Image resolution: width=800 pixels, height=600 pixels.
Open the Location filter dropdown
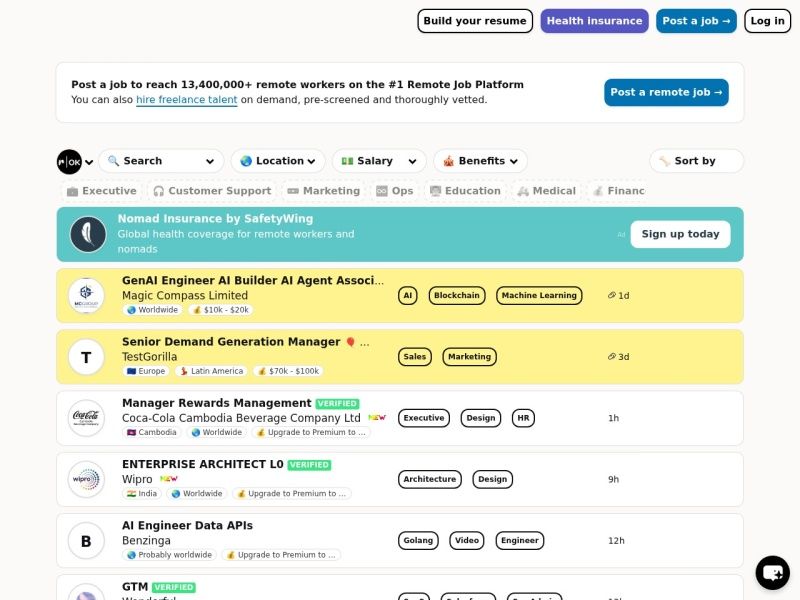coord(278,161)
